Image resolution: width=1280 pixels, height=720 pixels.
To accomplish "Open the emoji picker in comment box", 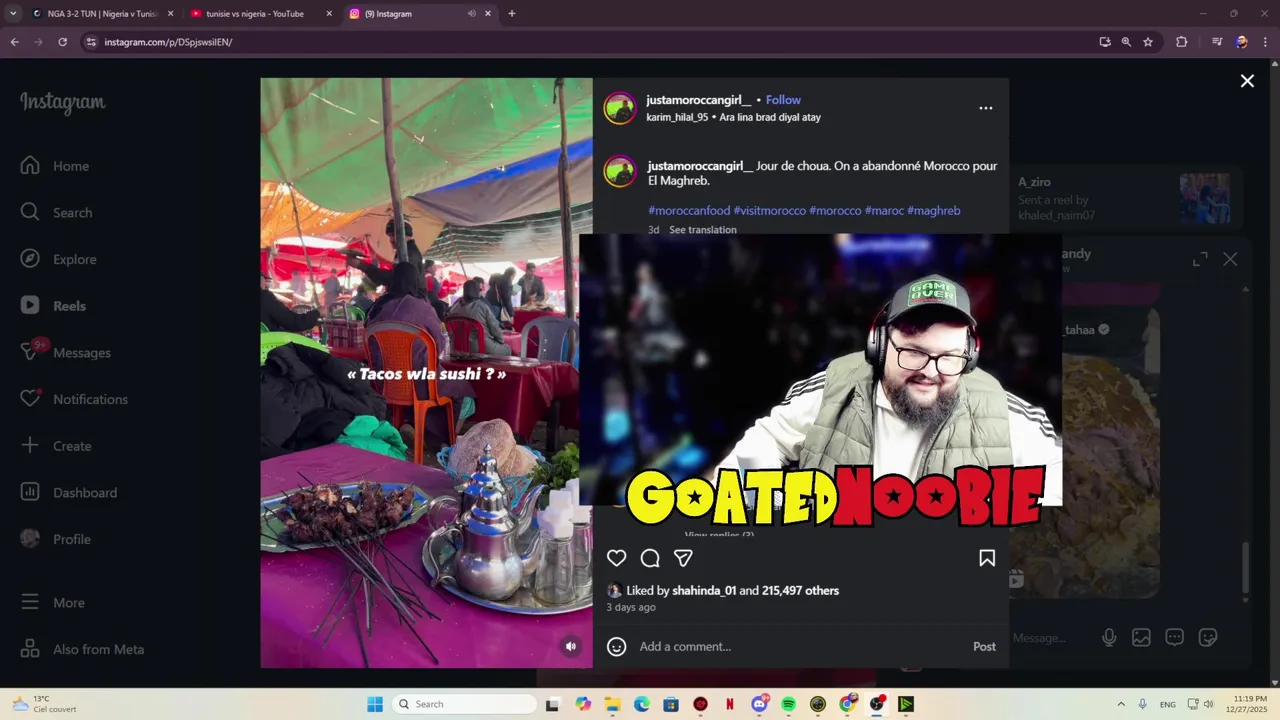I will 617,647.
